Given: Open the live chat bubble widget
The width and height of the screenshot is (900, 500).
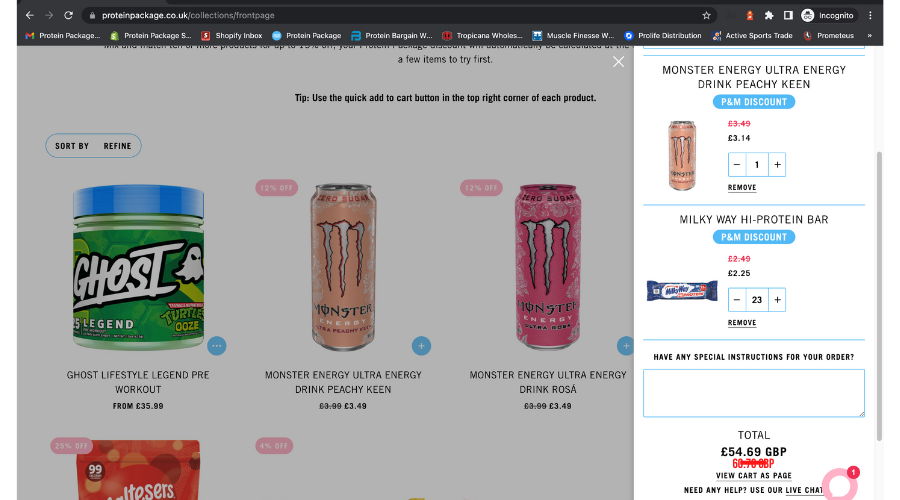Looking at the screenshot, I should click(840, 485).
